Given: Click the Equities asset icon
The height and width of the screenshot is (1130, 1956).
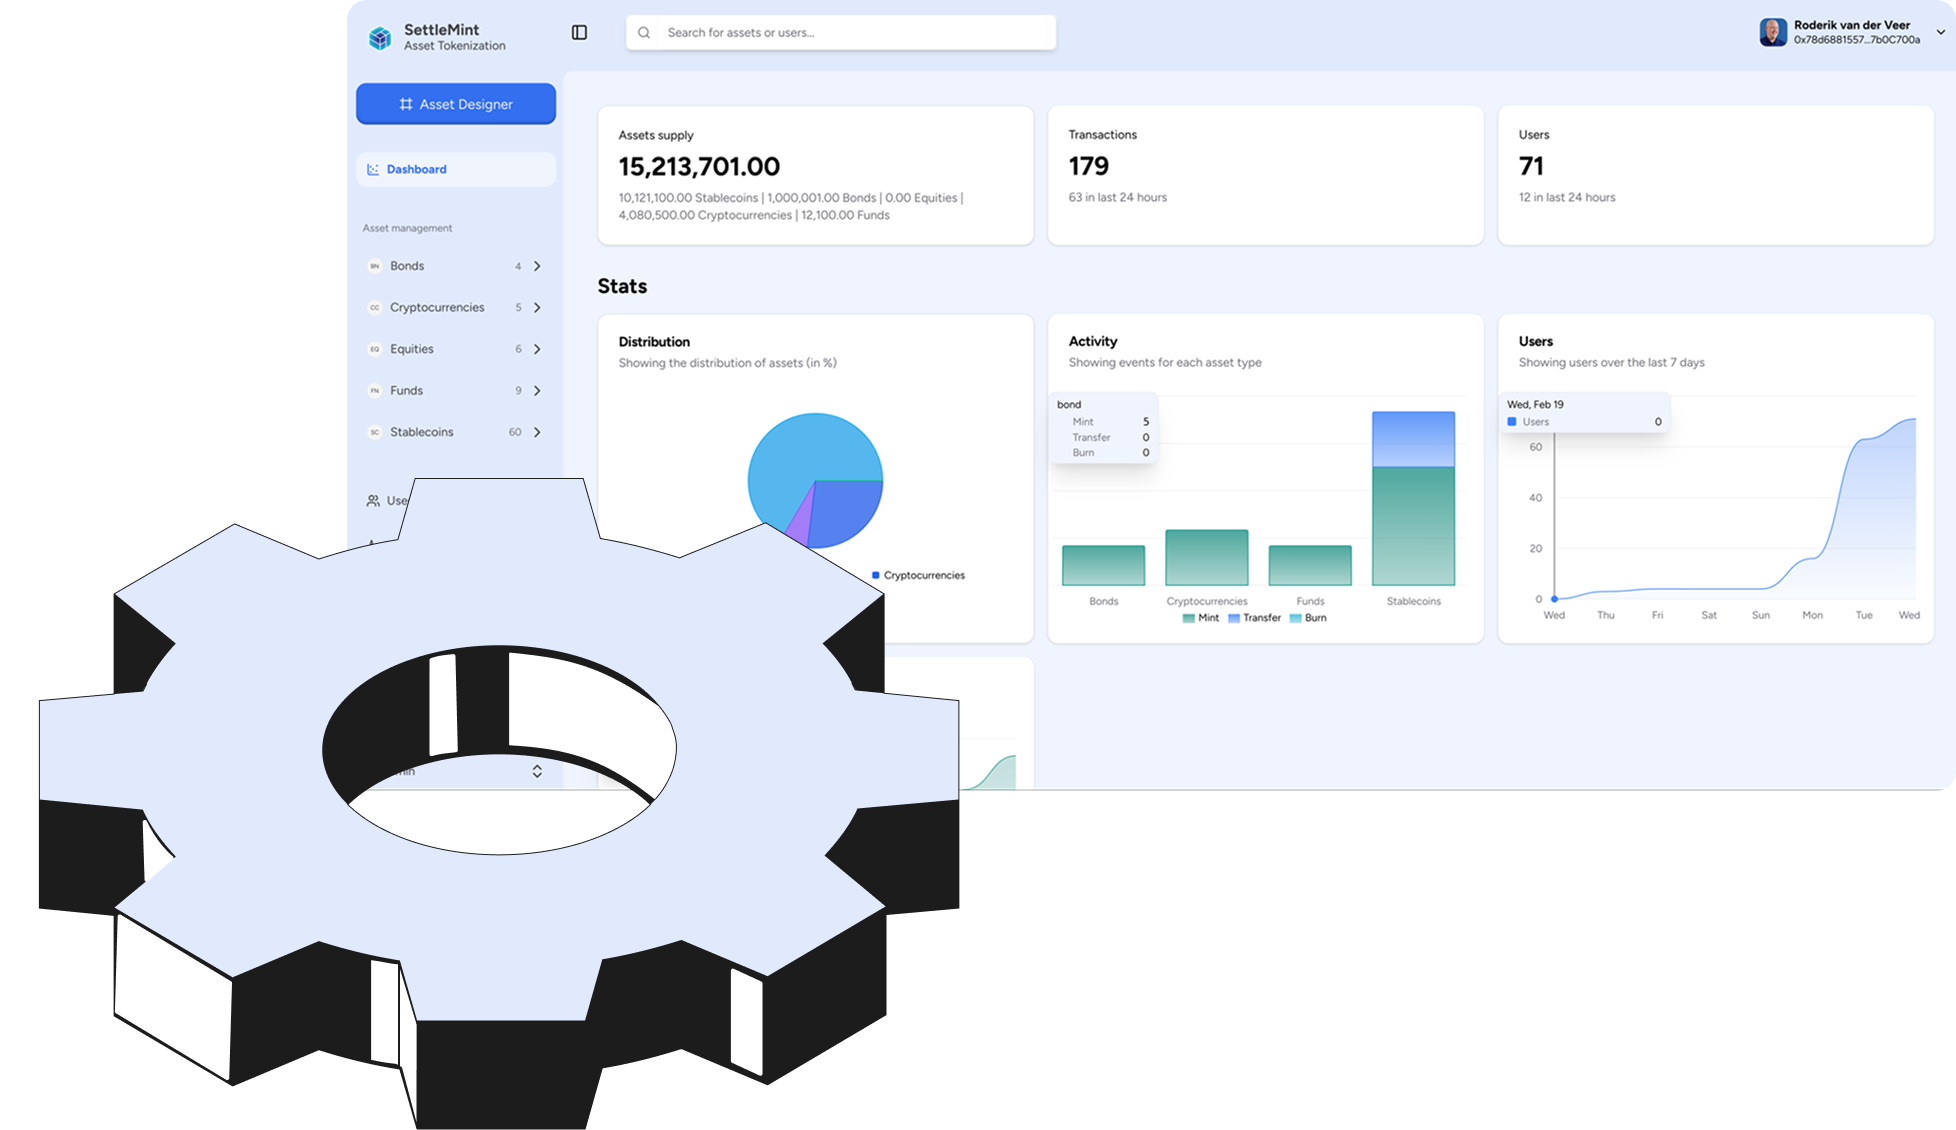Looking at the screenshot, I should pos(375,349).
